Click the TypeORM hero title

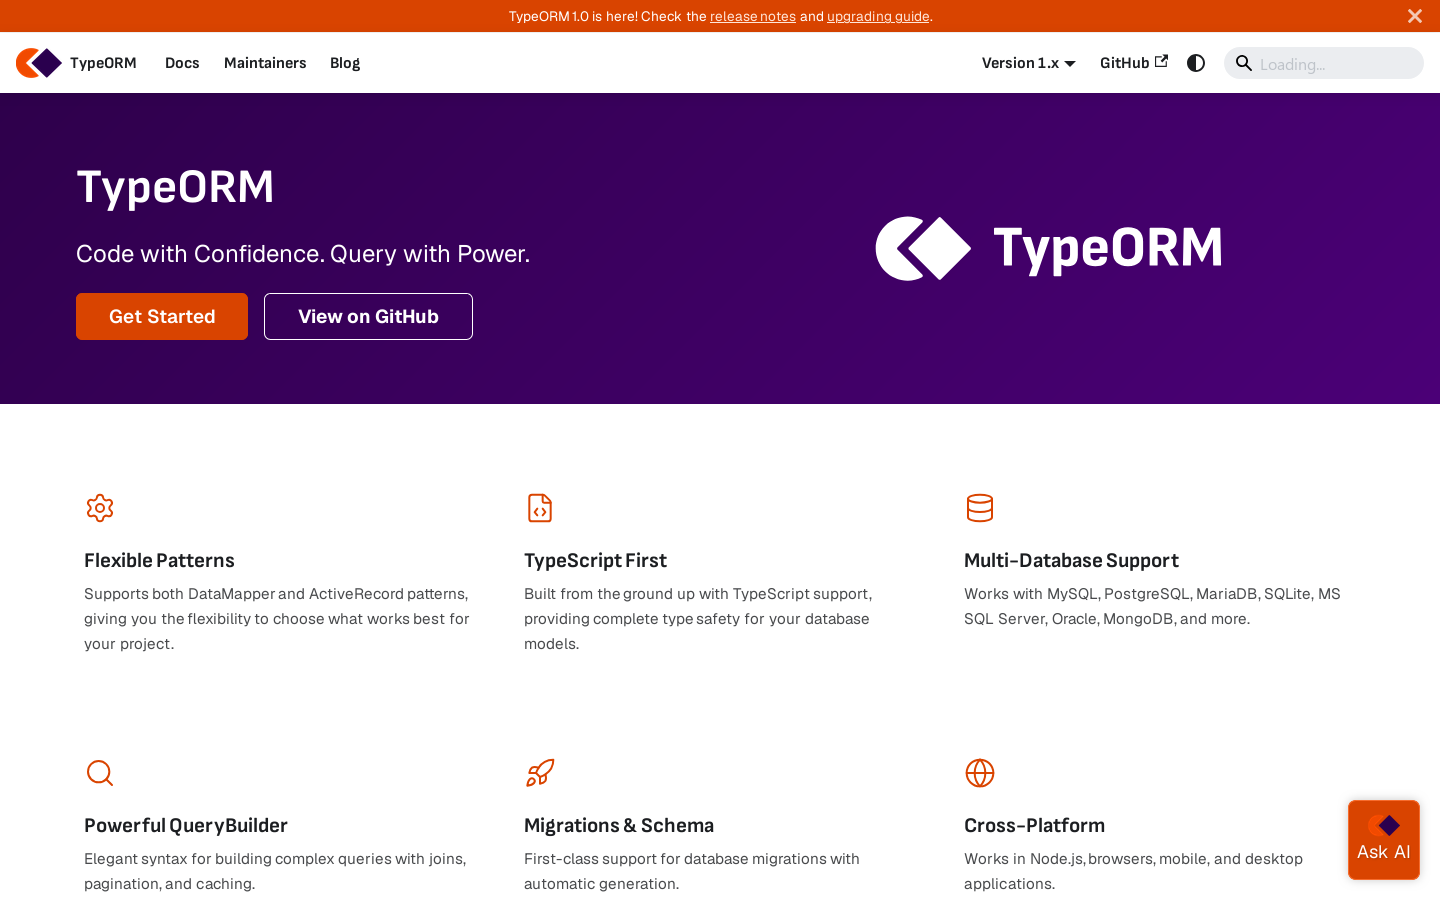coord(175,187)
